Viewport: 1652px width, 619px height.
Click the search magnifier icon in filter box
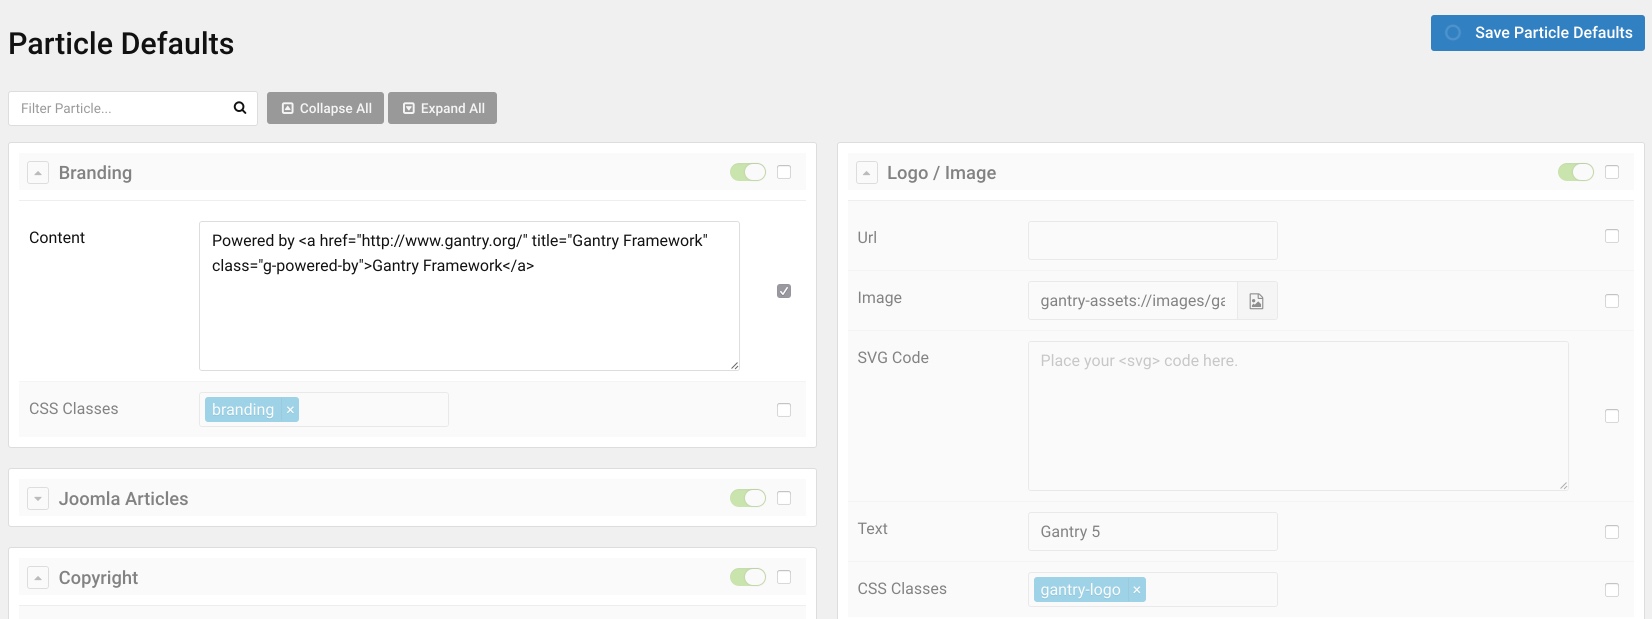point(240,108)
